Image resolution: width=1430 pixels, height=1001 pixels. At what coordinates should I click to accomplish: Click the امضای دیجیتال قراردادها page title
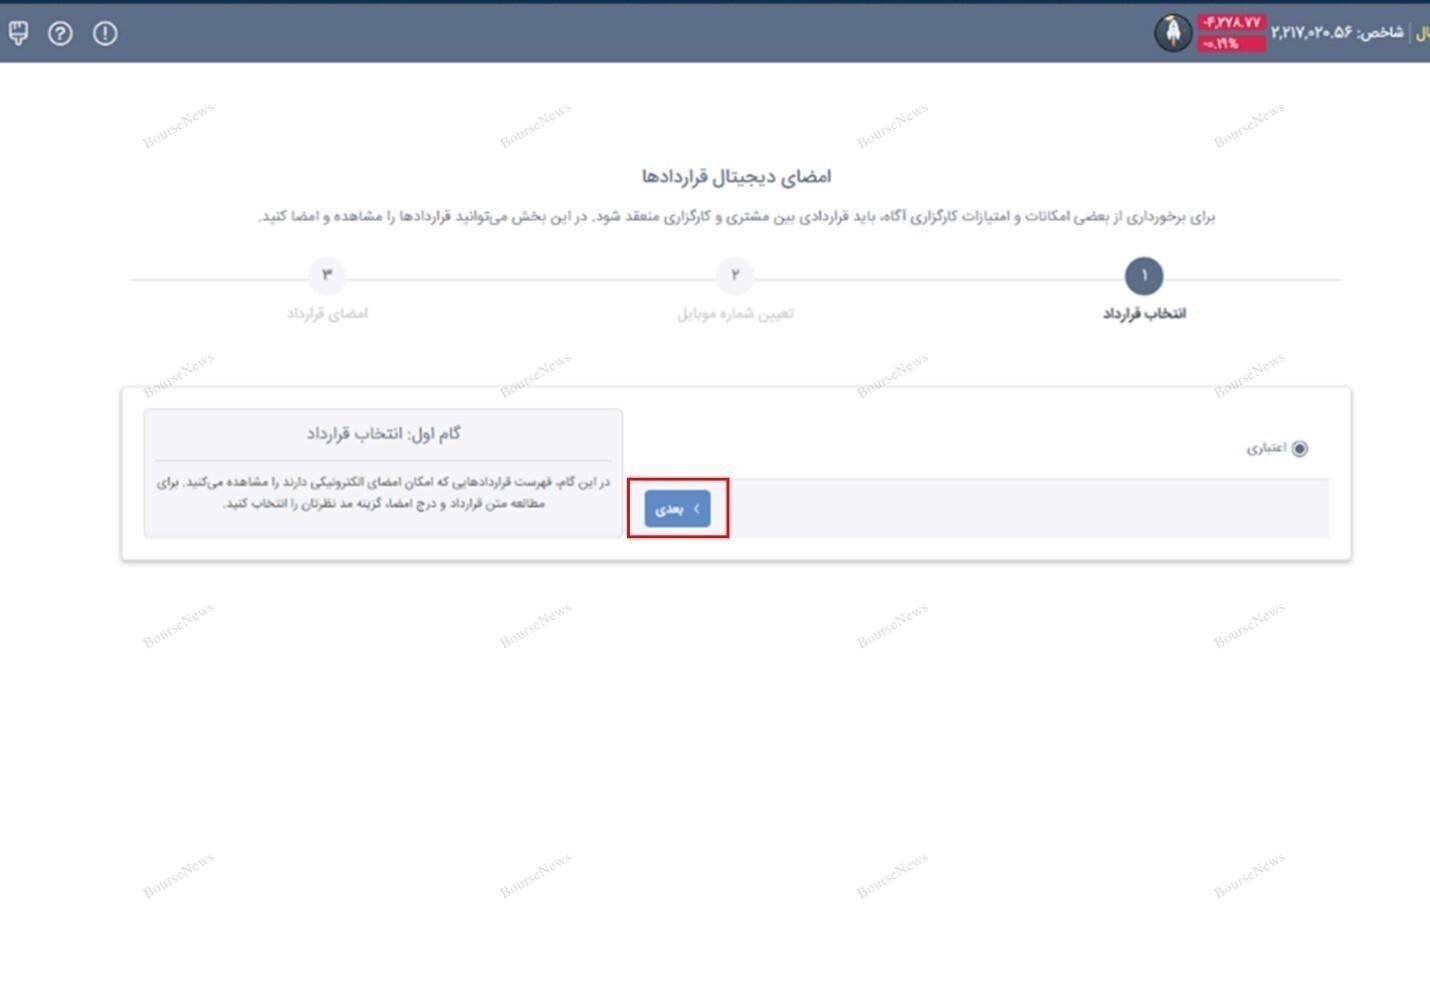point(736,177)
